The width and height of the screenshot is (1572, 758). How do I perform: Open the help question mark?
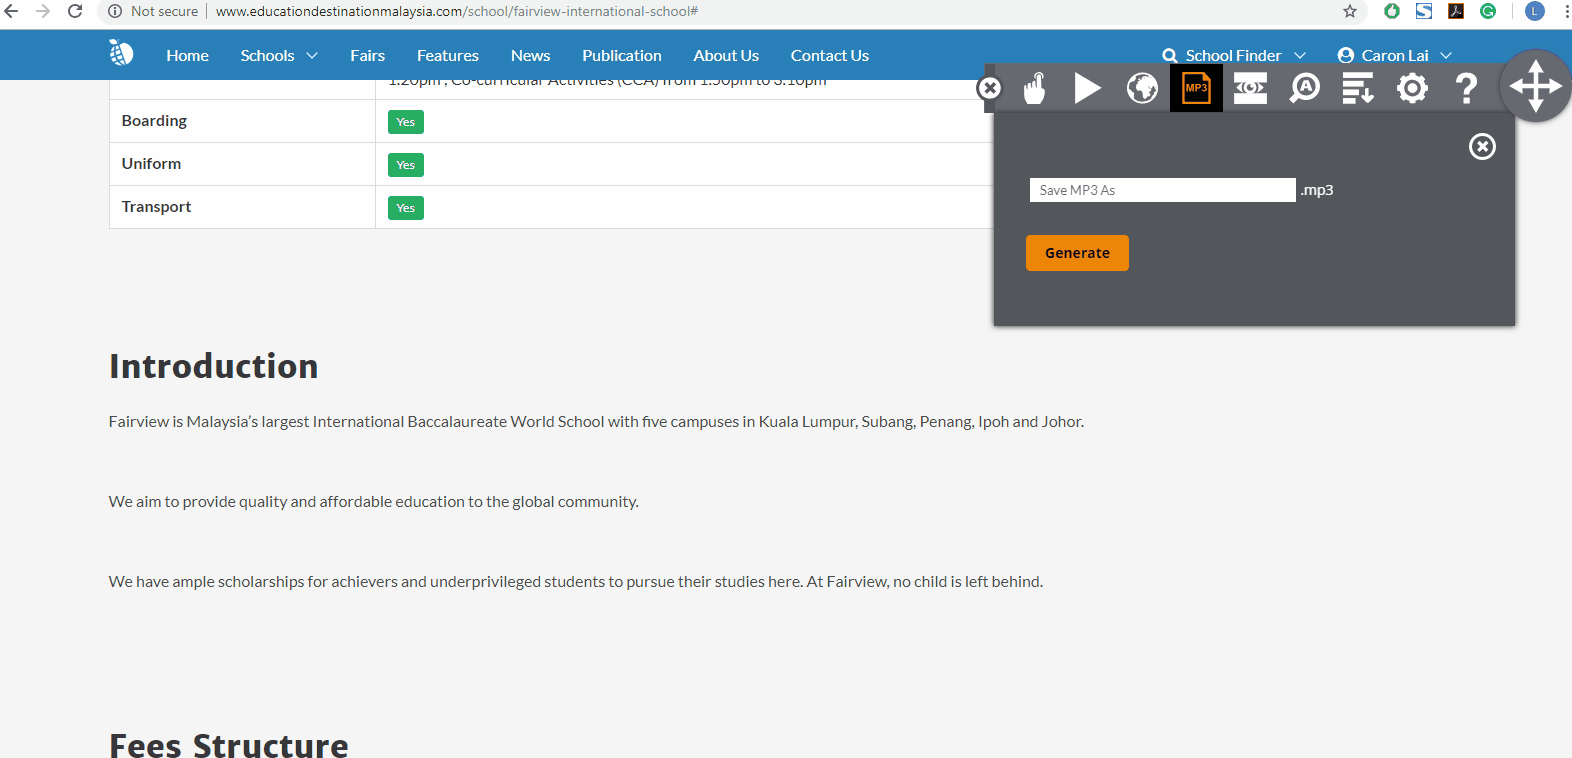[1466, 88]
